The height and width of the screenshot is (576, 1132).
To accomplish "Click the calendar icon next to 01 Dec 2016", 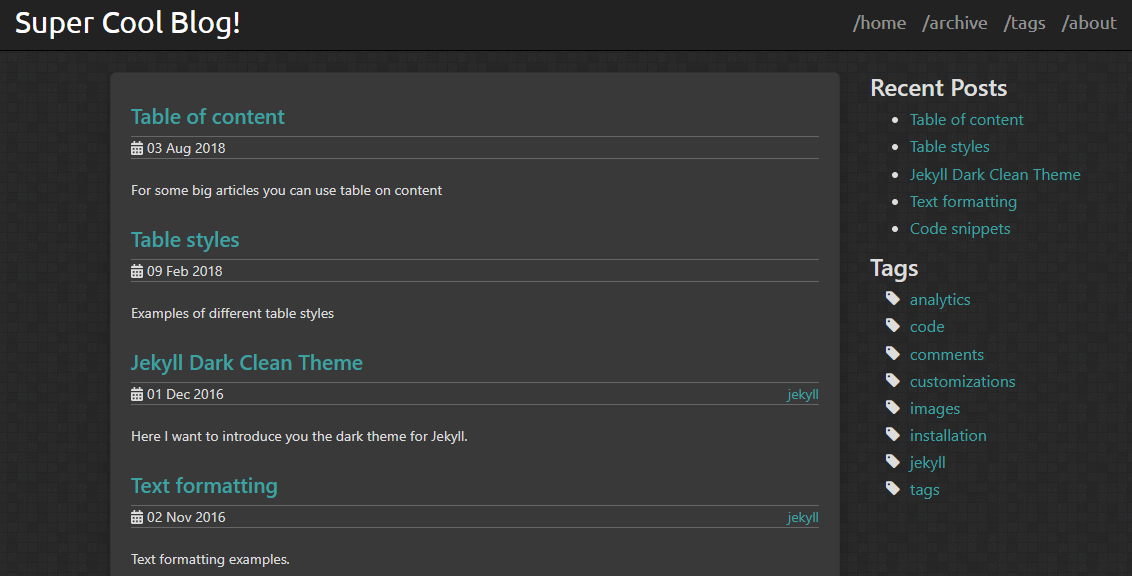I will (136, 394).
